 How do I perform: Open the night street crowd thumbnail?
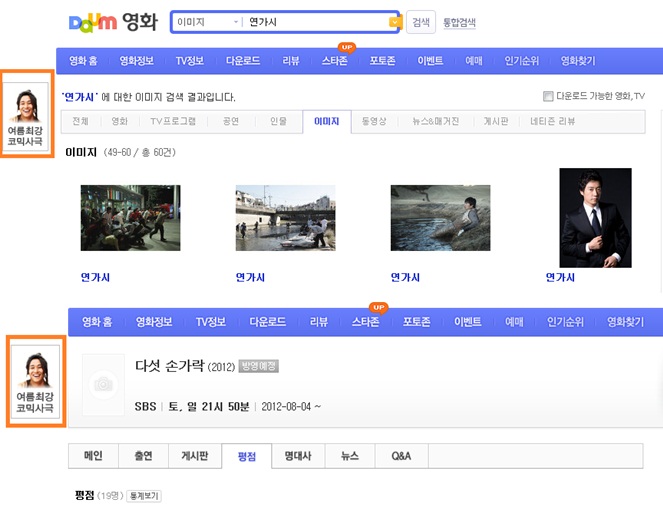click(x=131, y=218)
